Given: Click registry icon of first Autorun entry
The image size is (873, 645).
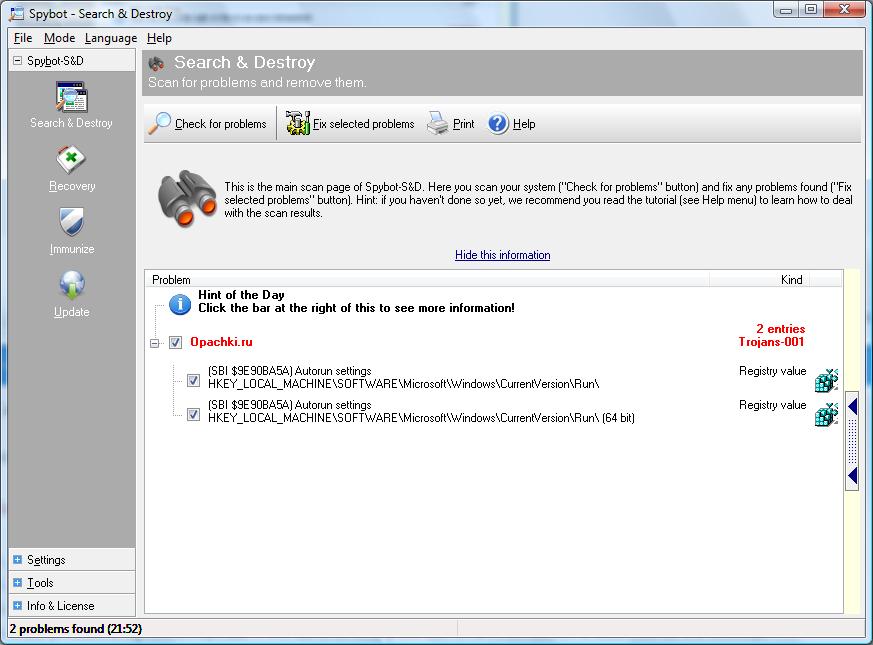Looking at the screenshot, I should click(826, 380).
